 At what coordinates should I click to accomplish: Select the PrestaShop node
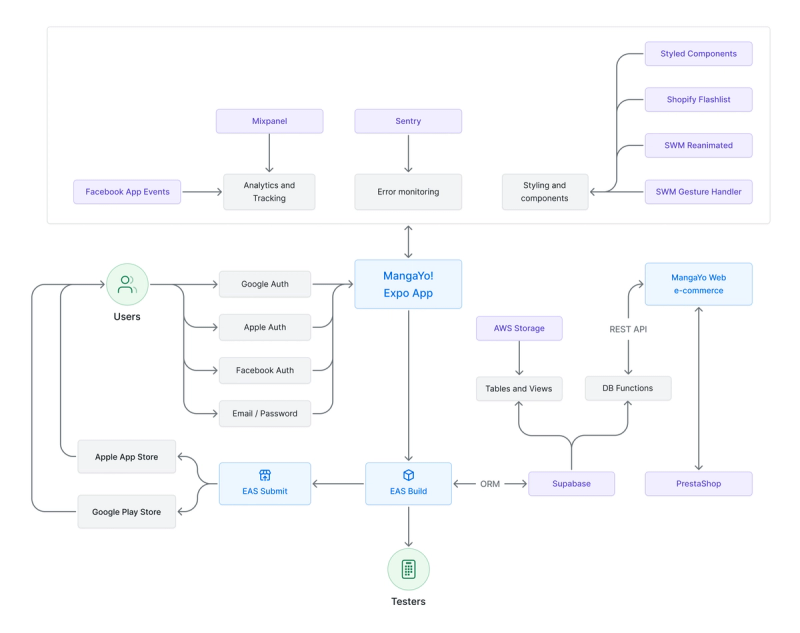(x=699, y=483)
